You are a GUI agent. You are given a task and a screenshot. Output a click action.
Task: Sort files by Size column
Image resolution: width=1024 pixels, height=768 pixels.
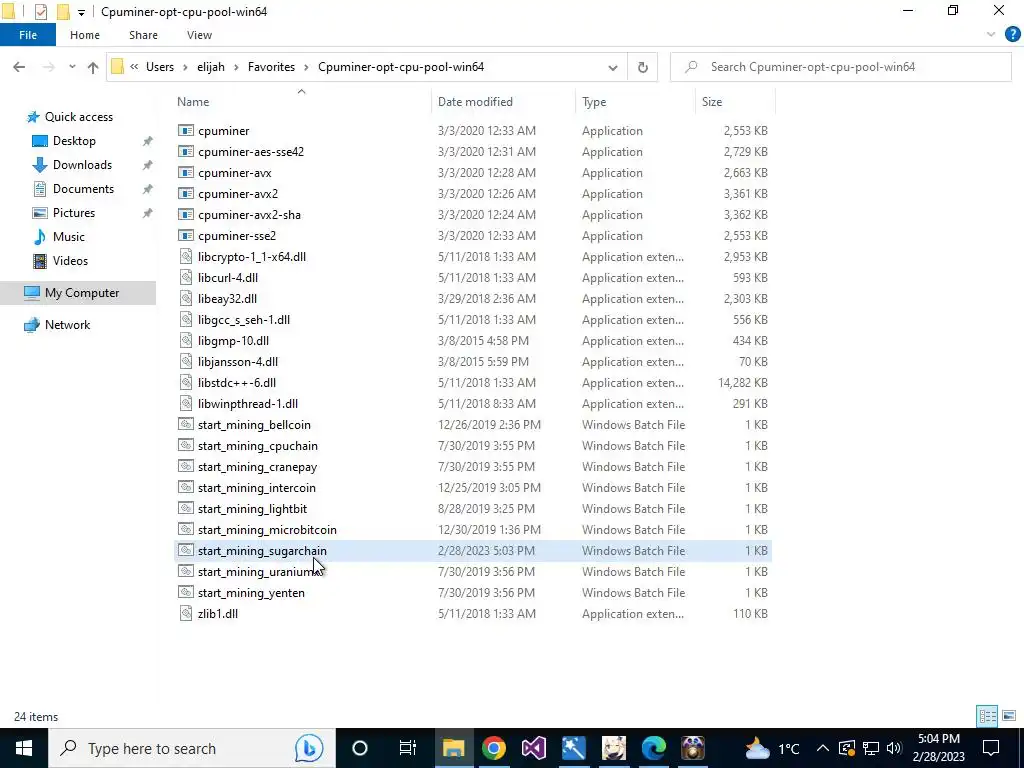711,101
